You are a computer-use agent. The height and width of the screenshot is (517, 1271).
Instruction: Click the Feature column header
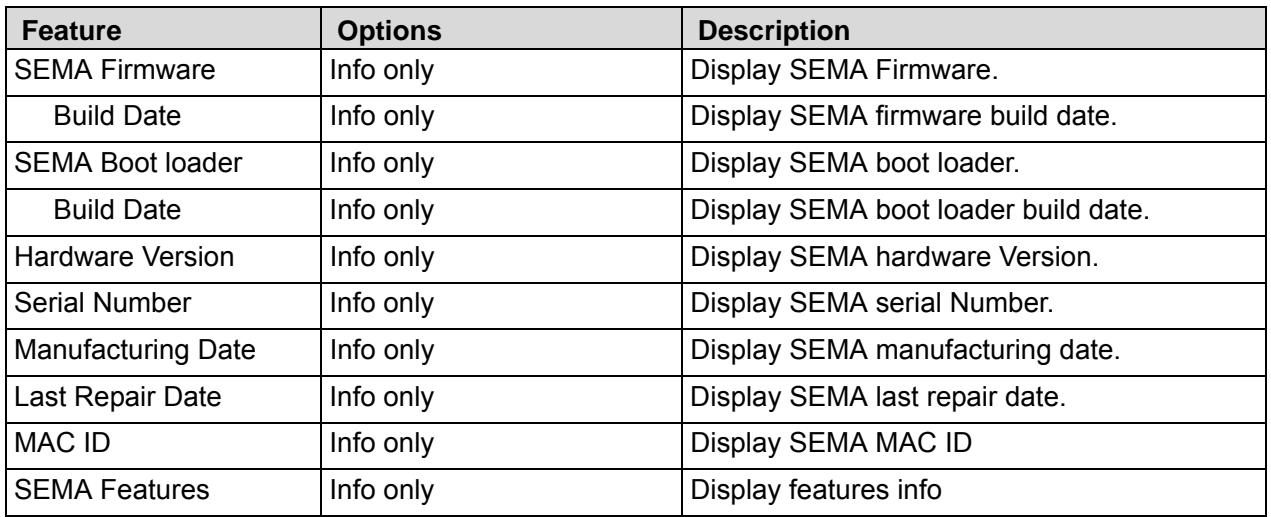[x=72, y=32]
